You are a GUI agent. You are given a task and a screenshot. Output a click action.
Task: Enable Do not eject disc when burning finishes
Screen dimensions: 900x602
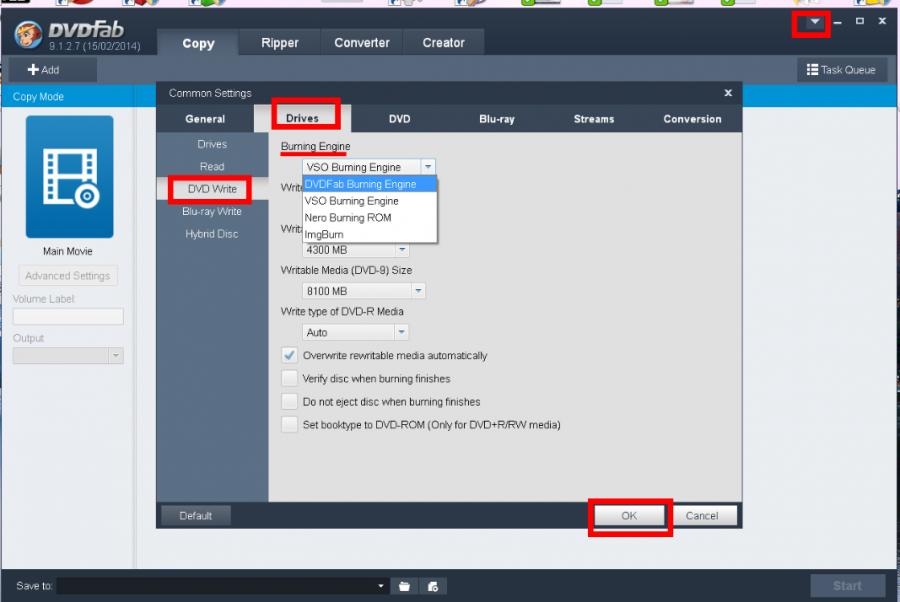pyautogui.click(x=289, y=401)
